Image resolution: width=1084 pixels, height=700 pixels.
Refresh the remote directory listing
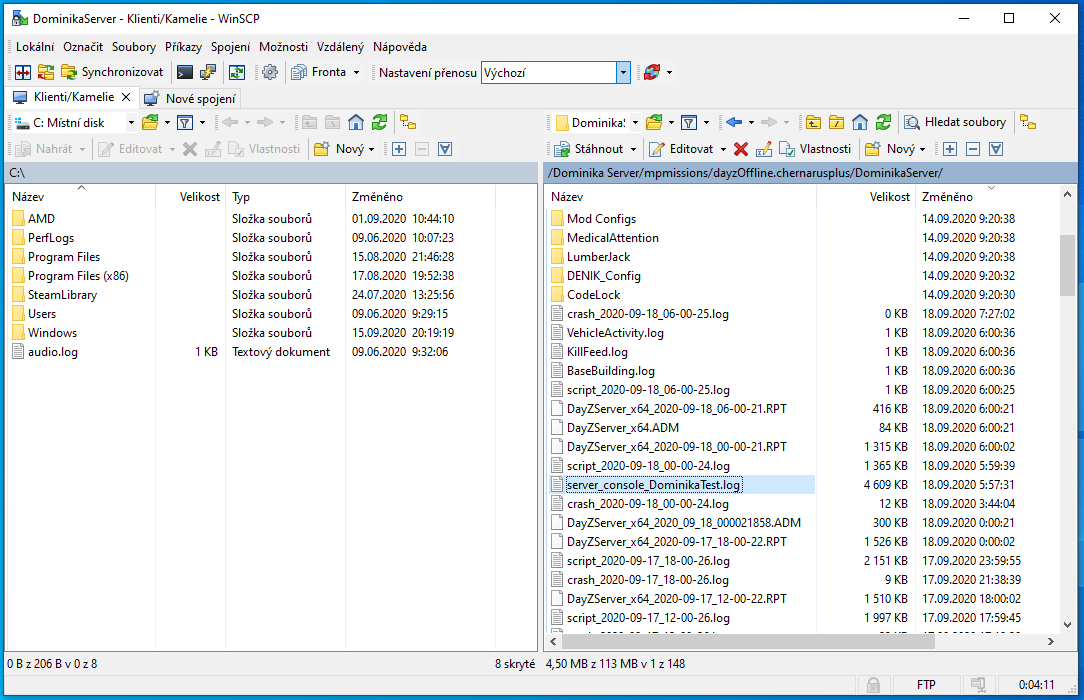pos(883,122)
